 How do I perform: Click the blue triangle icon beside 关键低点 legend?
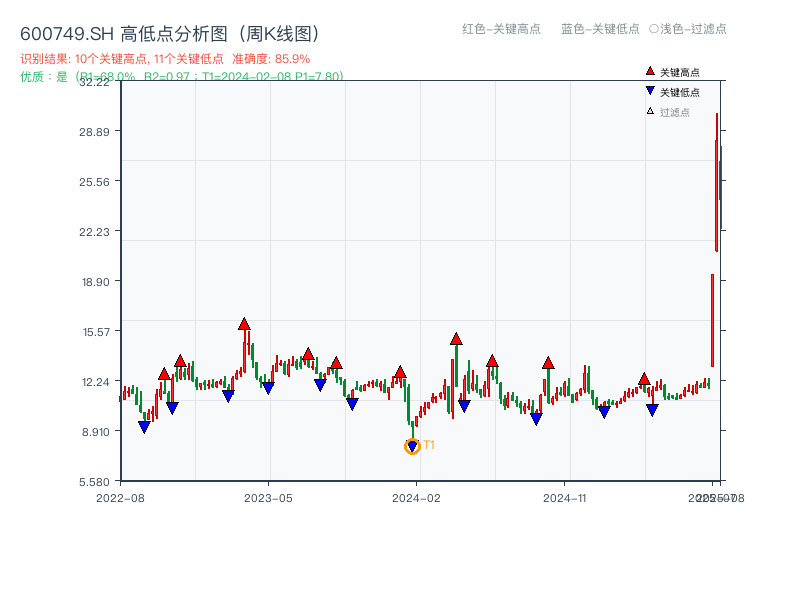(650, 91)
